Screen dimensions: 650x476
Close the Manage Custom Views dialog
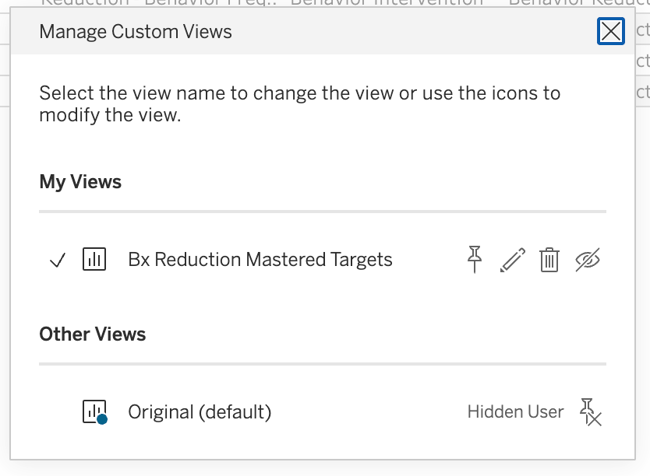[611, 31]
